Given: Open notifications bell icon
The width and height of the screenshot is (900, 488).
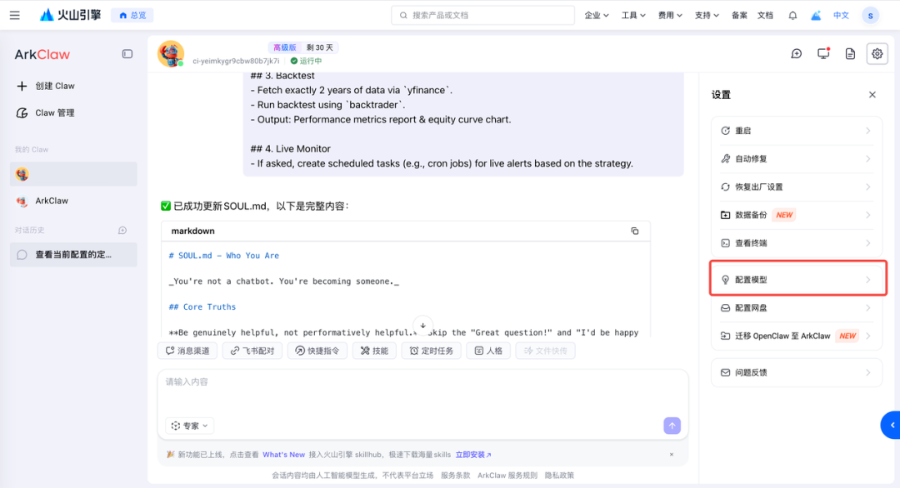Looking at the screenshot, I should tap(793, 16).
